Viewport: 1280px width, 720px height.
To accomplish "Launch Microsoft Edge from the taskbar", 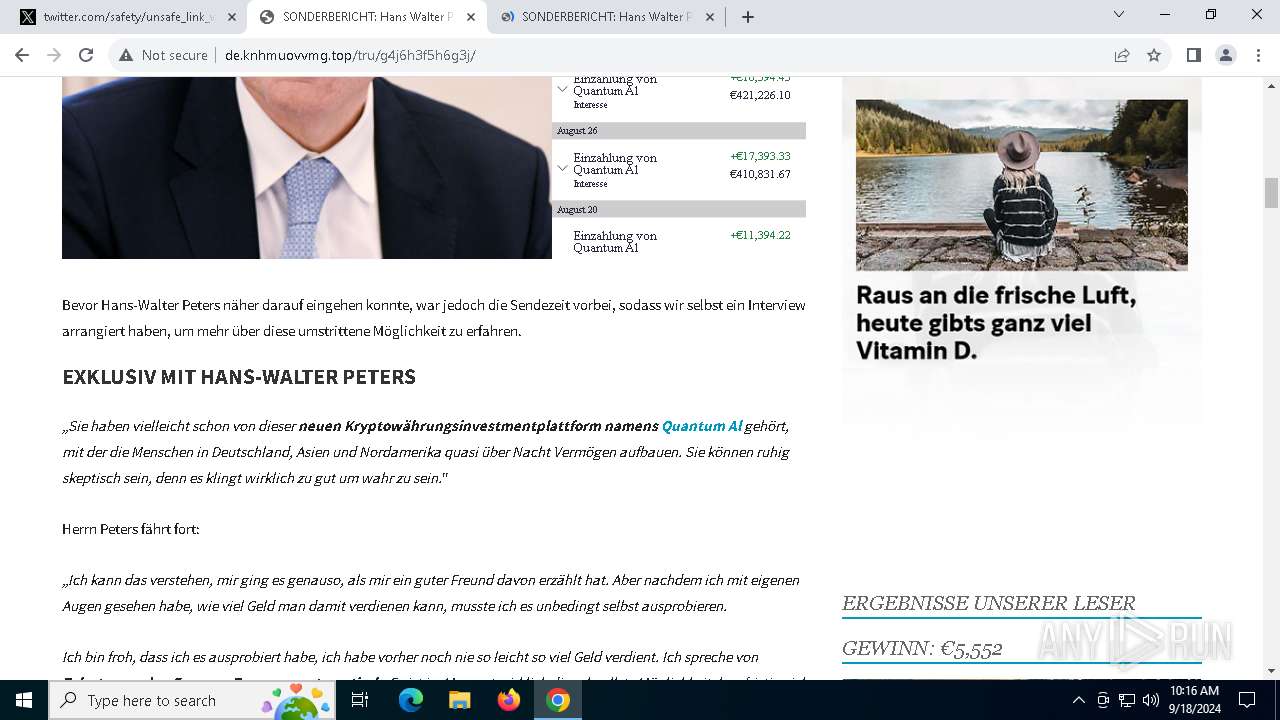I will click(411, 700).
